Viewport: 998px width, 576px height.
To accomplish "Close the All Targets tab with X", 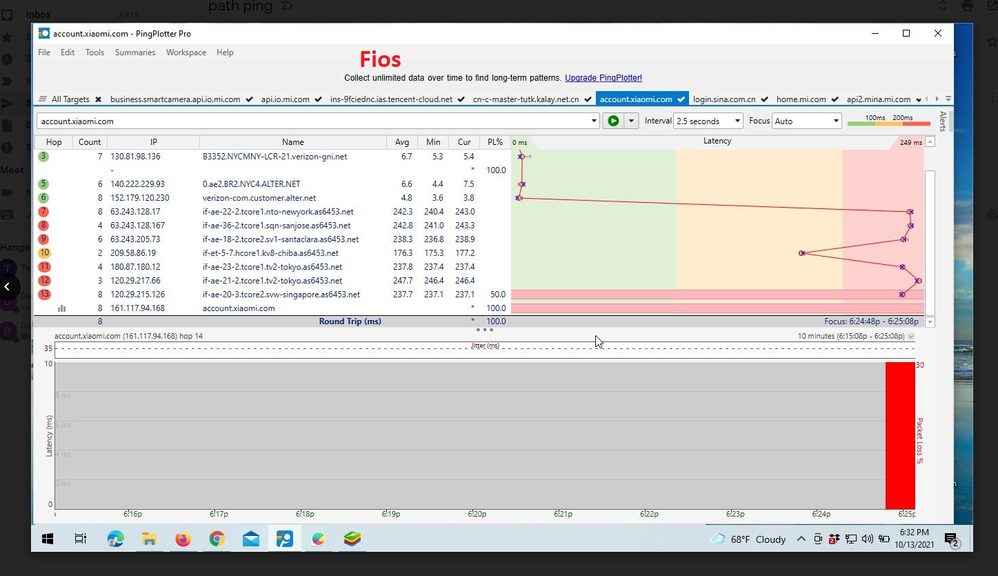I will (99, 99).
